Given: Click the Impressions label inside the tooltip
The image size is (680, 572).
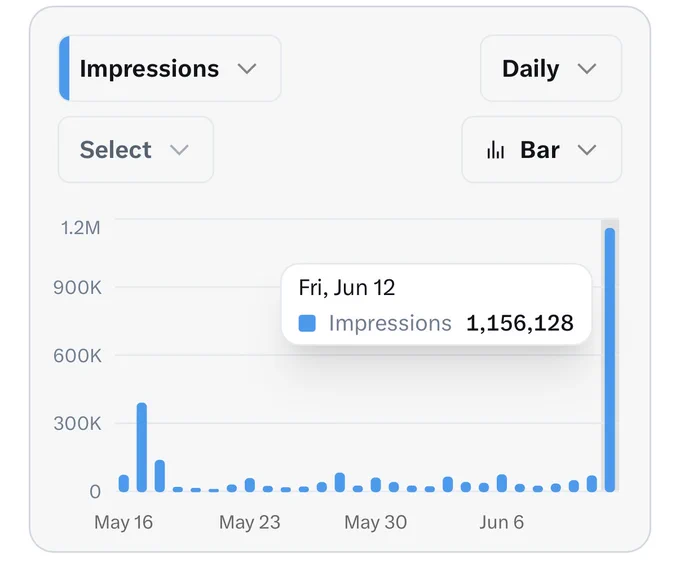Looking at the screenshot, I should (390, 324).
